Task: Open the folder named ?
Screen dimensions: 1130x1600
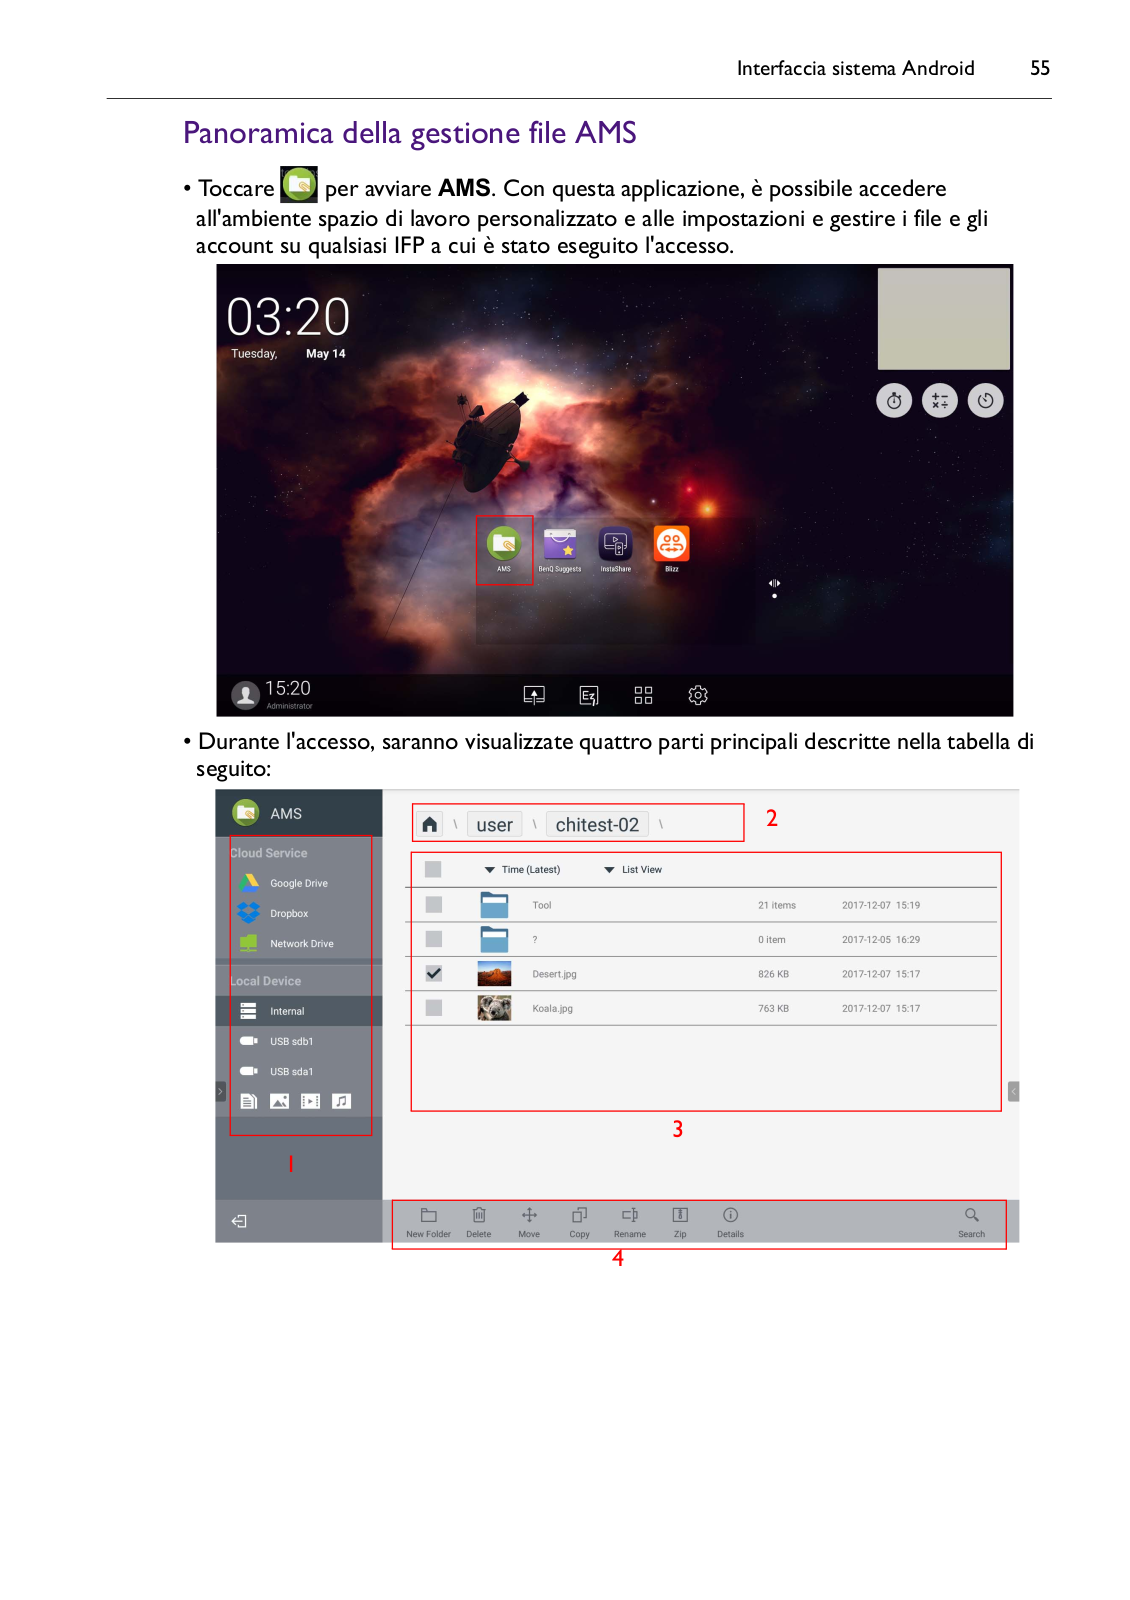Action: 494,939
